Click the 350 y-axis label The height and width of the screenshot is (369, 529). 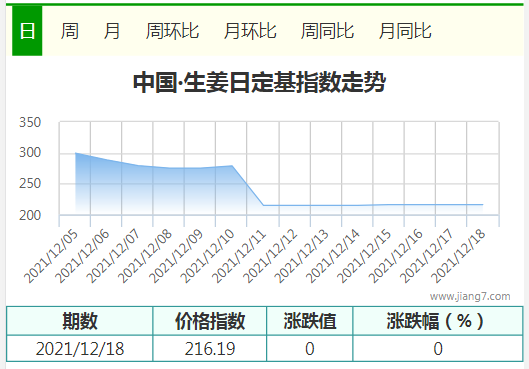pyautogui.click(x=30, y=122)
